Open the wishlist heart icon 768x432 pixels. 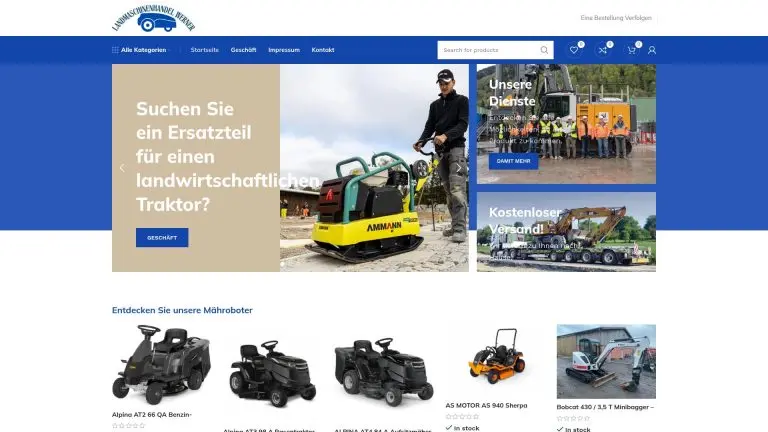click(x=574, y=50)
